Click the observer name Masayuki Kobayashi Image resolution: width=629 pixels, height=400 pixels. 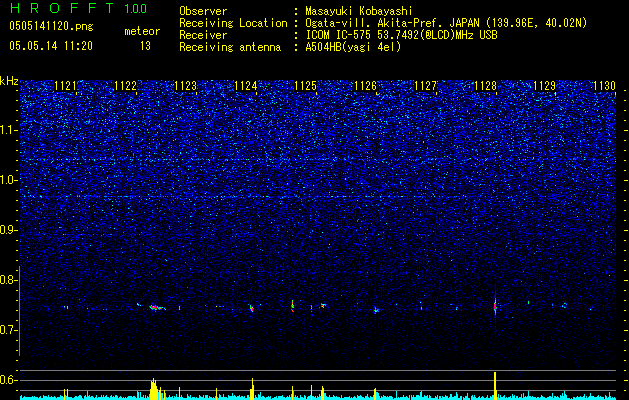[359, 11]
